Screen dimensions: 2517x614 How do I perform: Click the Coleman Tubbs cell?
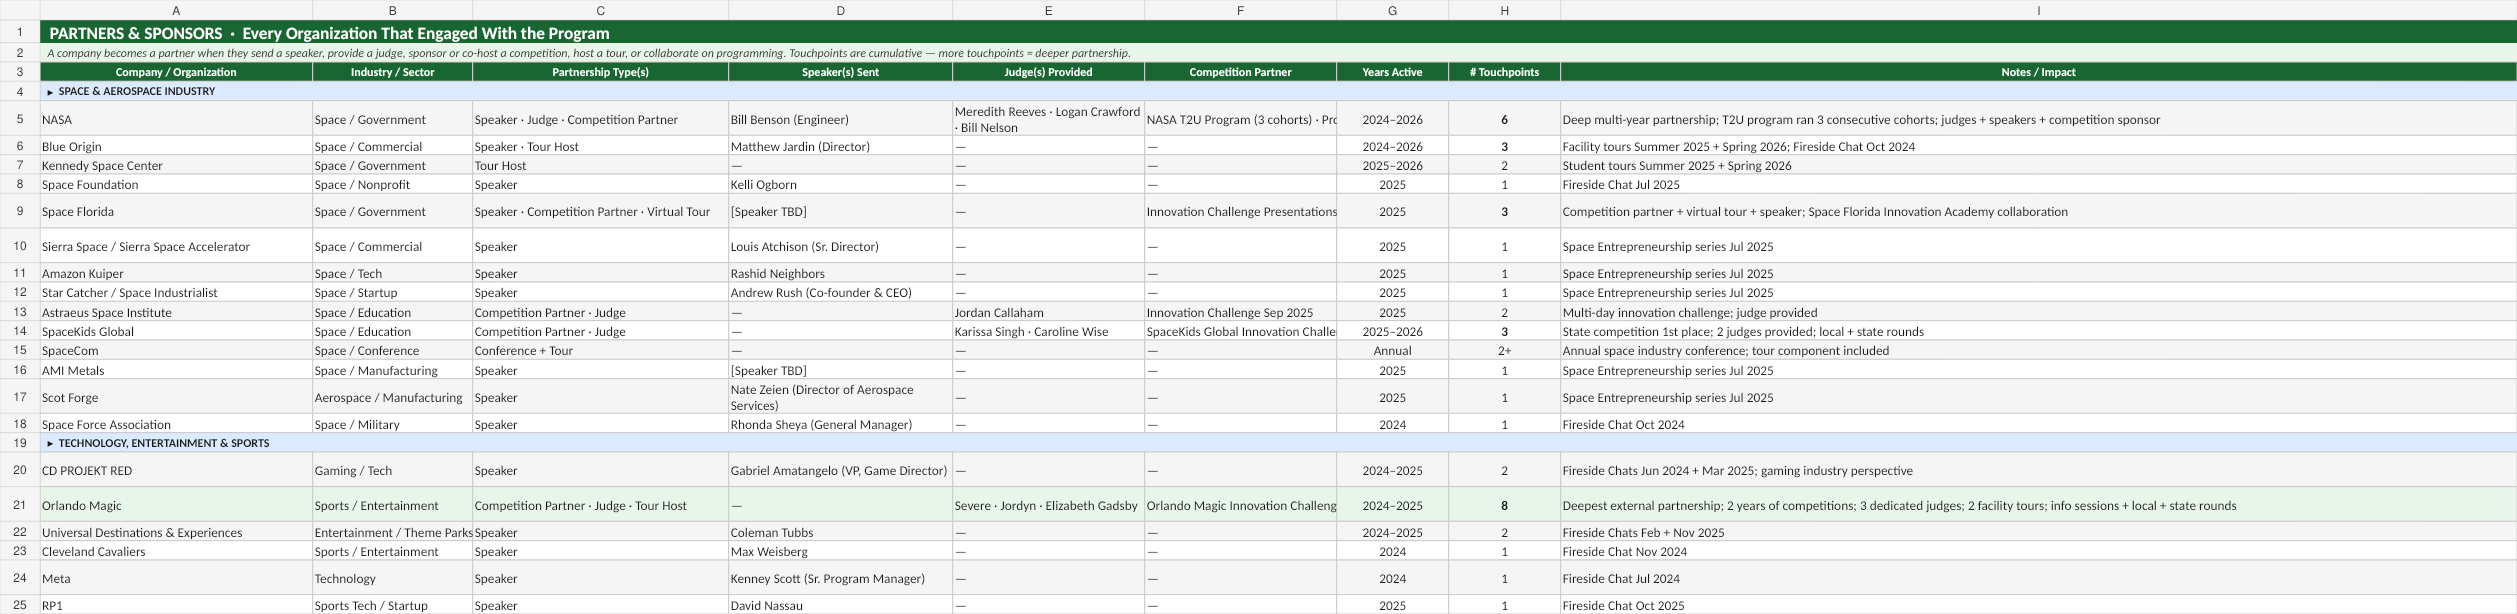(840, 532)
